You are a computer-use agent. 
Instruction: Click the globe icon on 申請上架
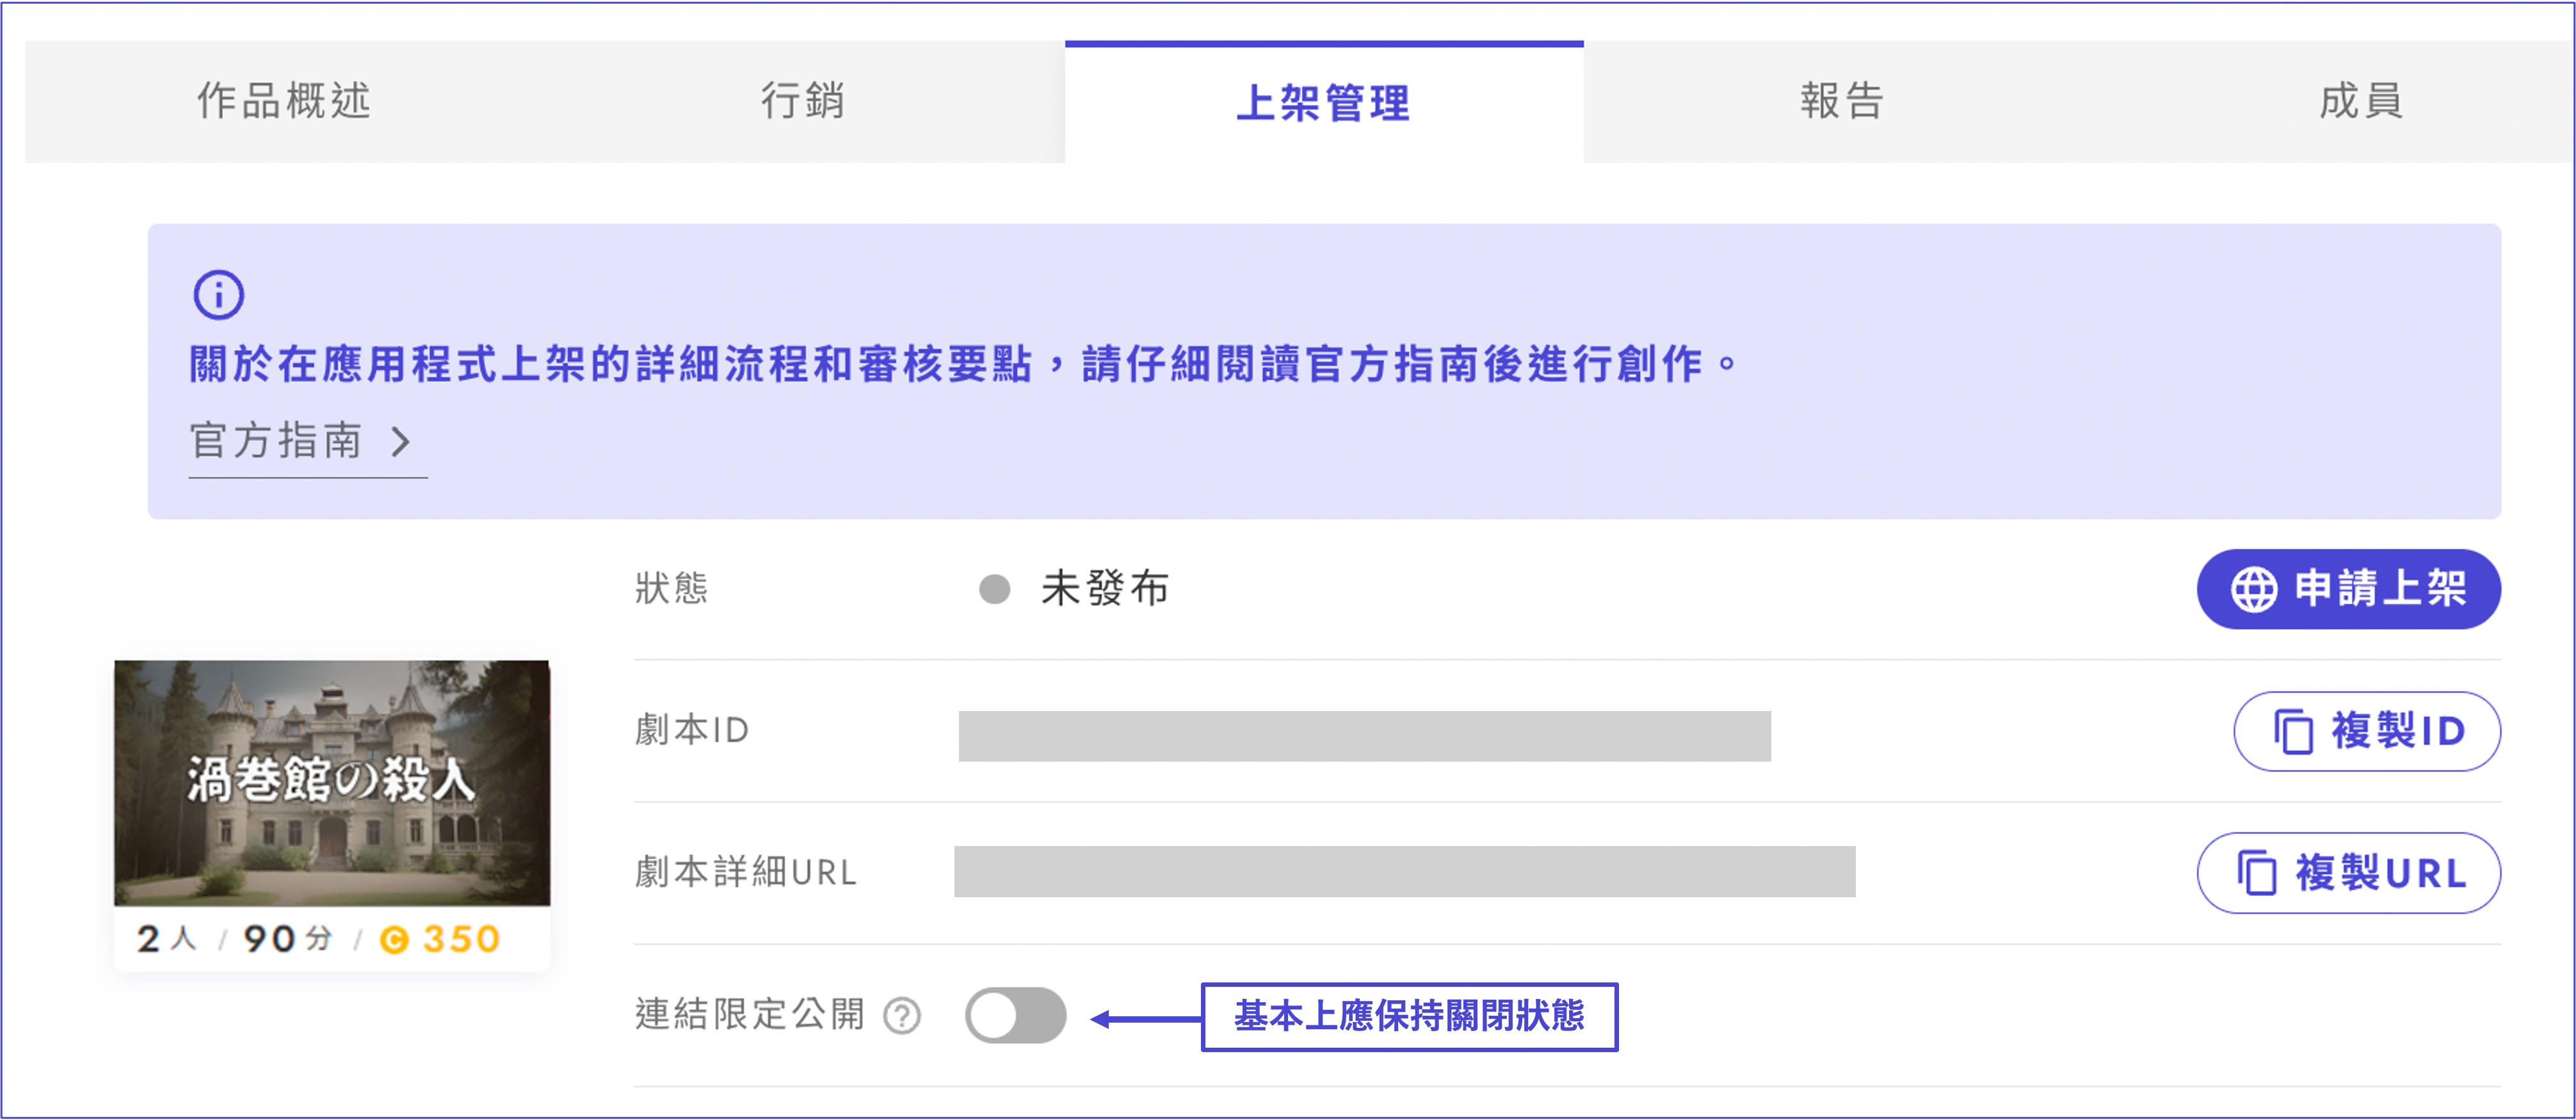tap(2254, 589)
